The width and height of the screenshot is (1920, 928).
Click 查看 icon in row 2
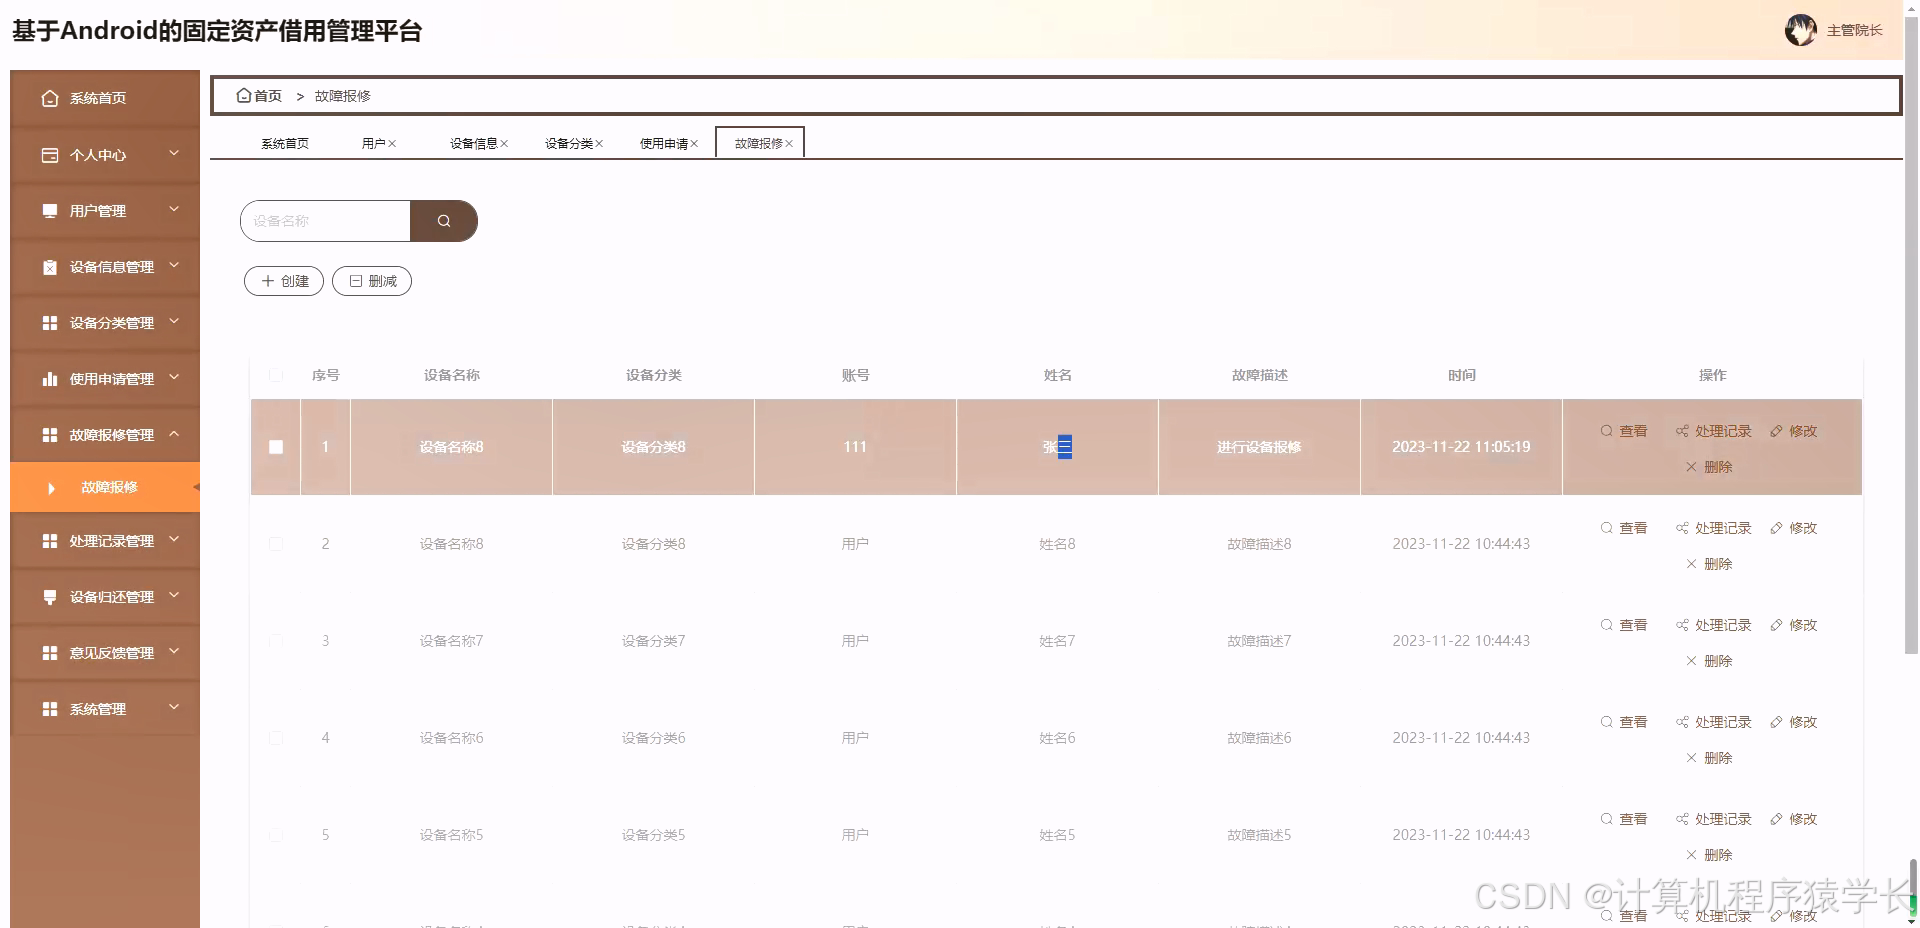click(x=1606, y=528)
